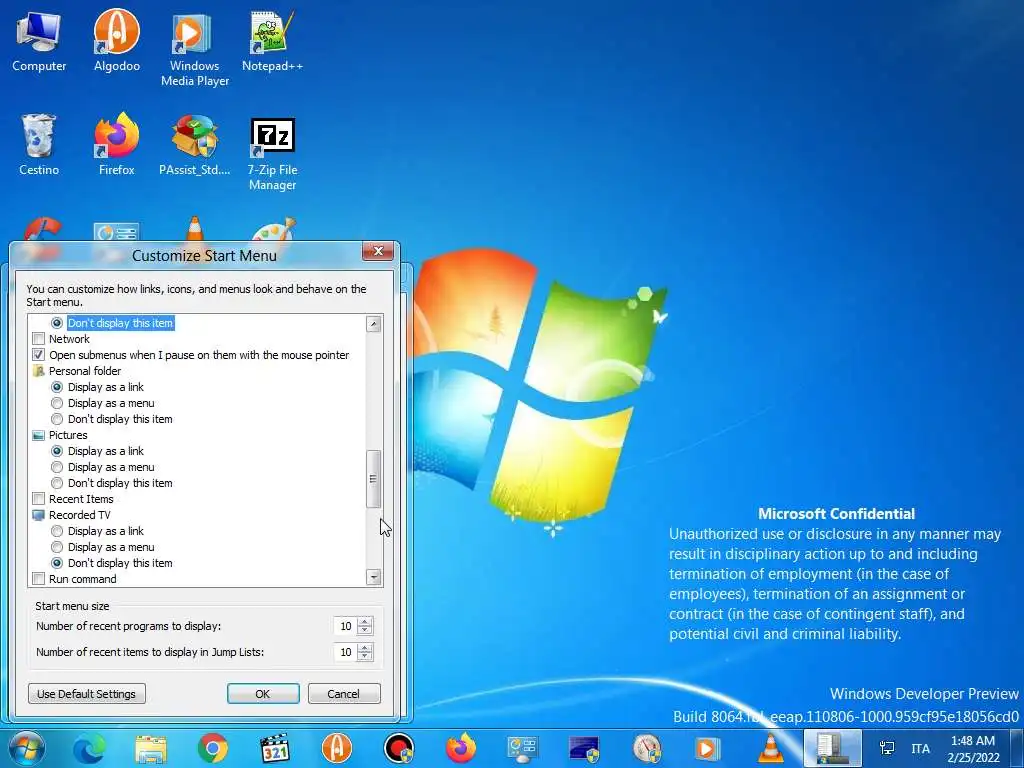Click the ITA language indicator
This screenshot has width=1024, height=768.
click(x=920, y=748)
